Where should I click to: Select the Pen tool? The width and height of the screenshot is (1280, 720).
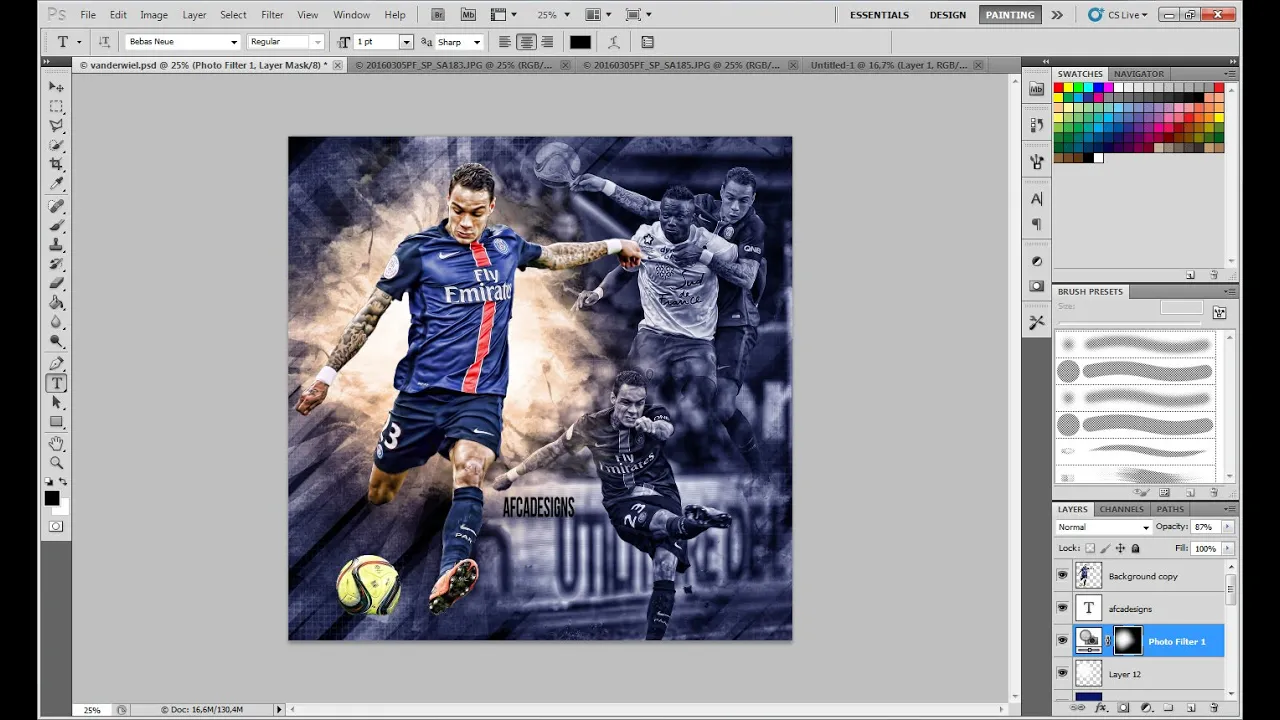pos(56,363)
